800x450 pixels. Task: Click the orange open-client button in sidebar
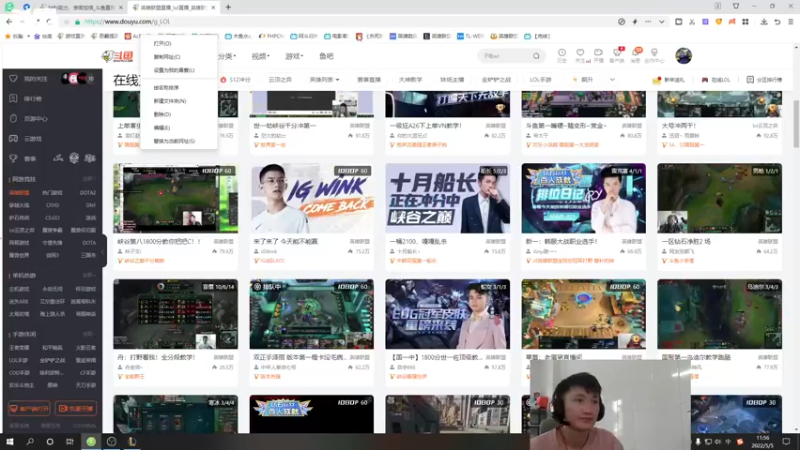pyautogui.click(x=29, y=409)
